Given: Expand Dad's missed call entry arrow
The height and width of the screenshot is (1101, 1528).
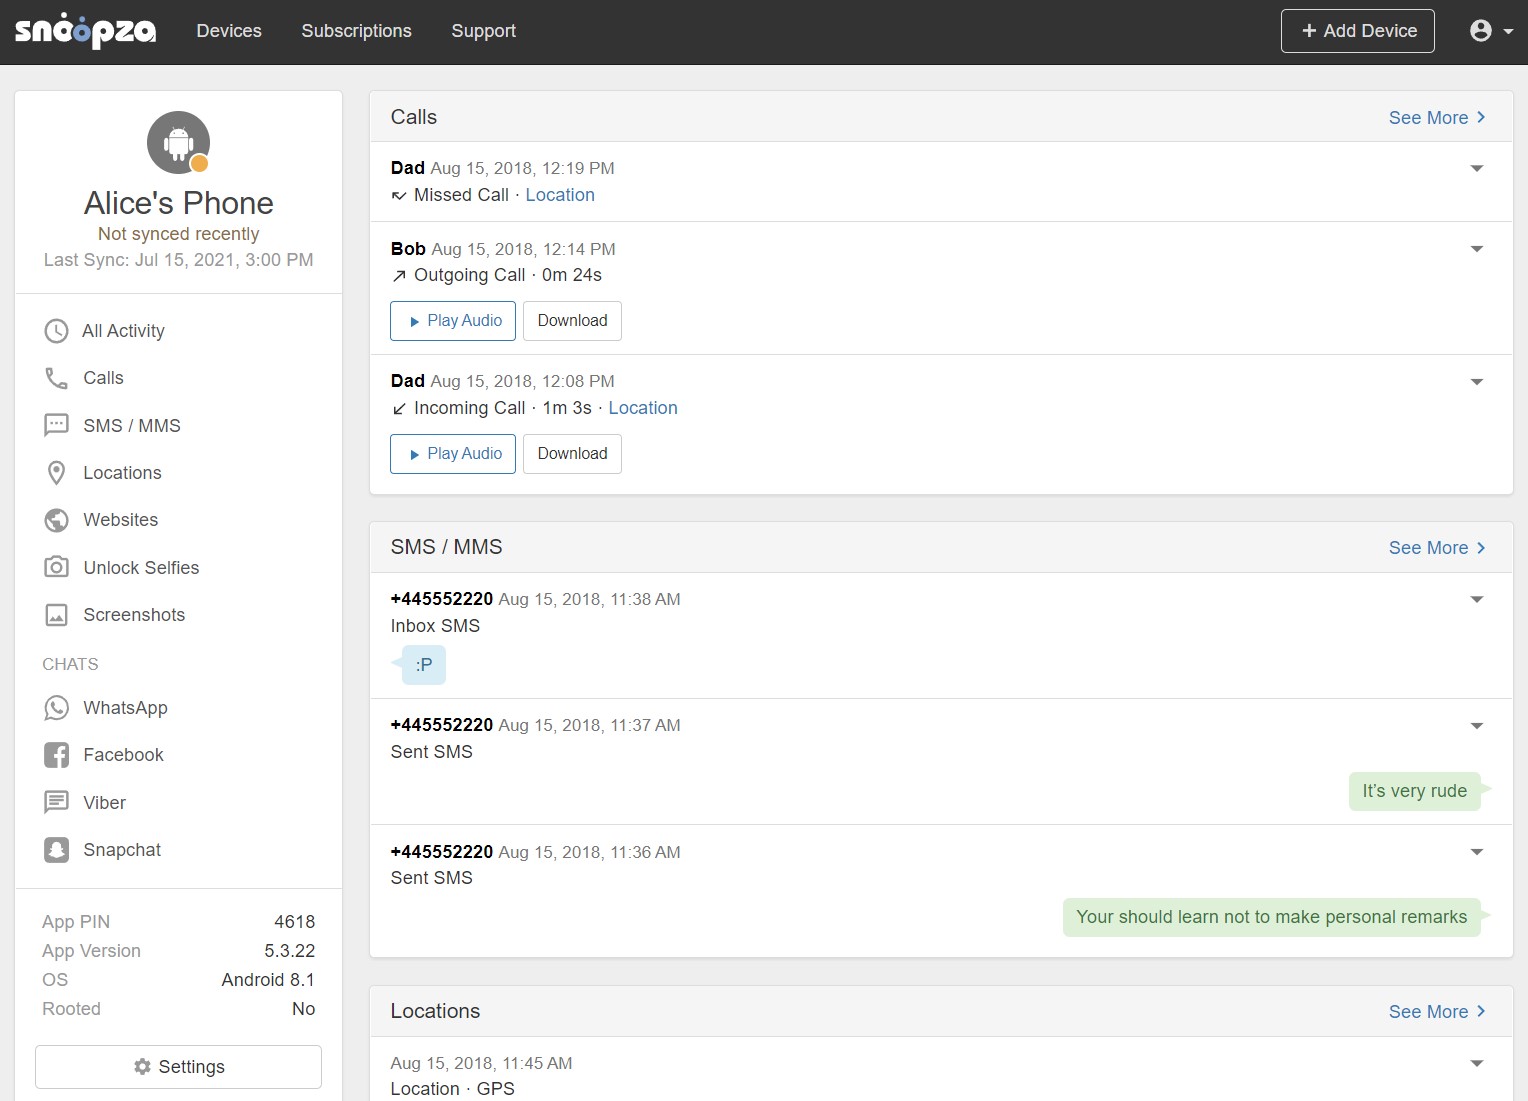Looking at the screenshot, I should coord(1476,168).
